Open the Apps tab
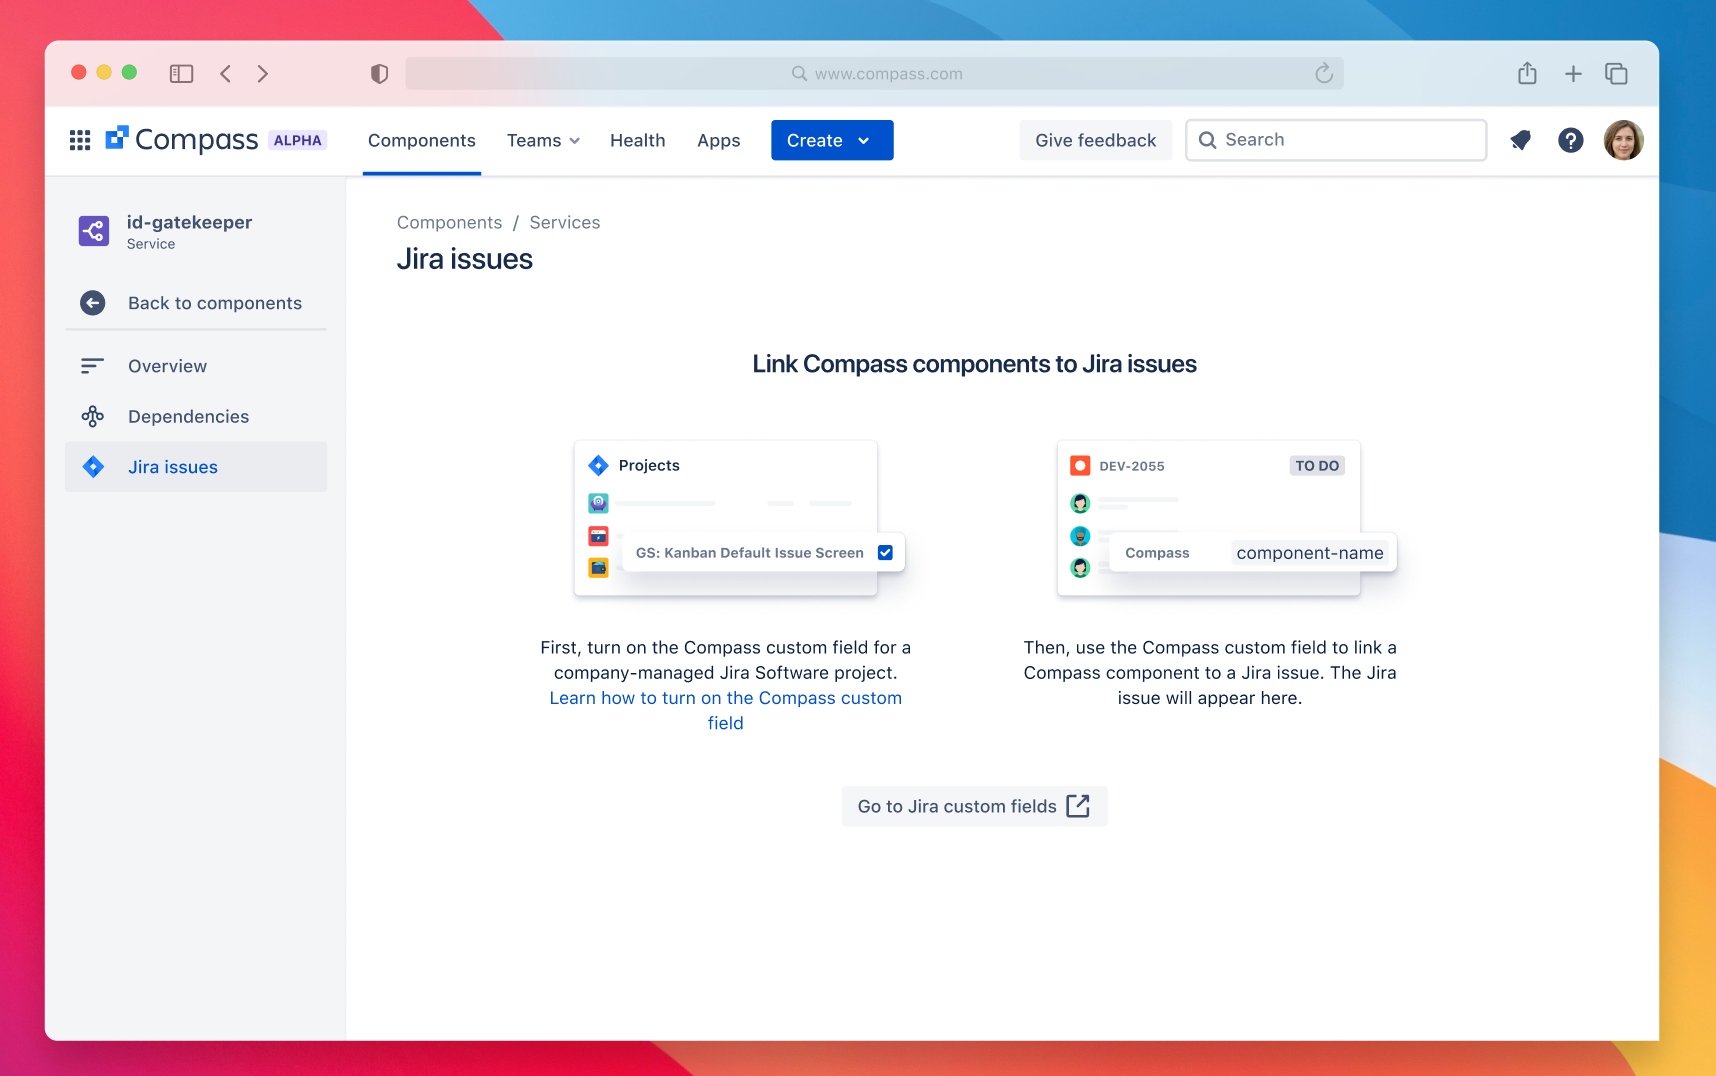 pyautogui.click(x=719, y=141)
